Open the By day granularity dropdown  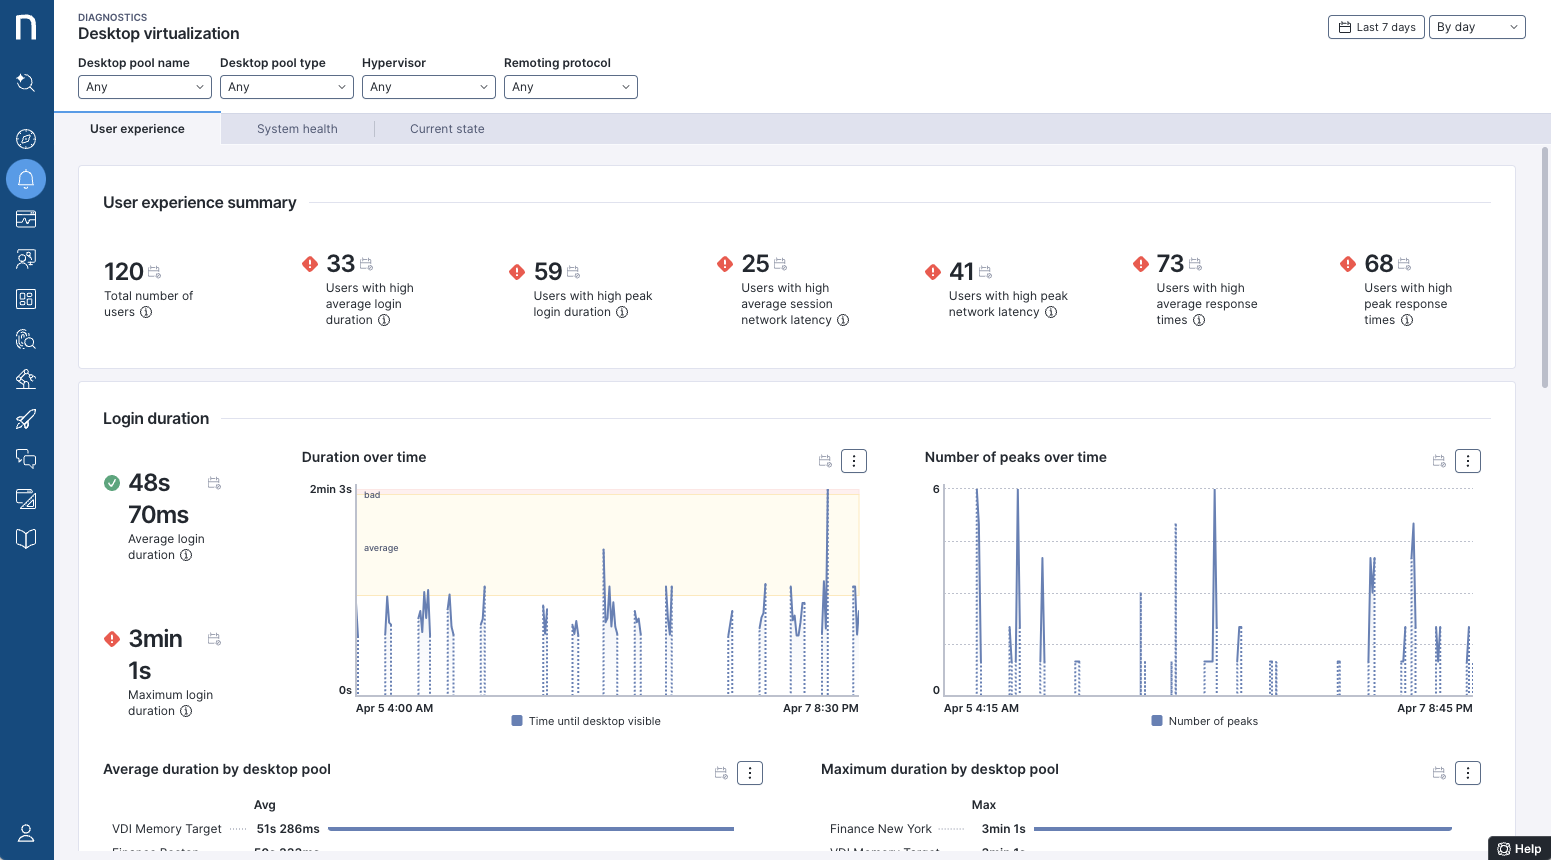[1477, 27]
